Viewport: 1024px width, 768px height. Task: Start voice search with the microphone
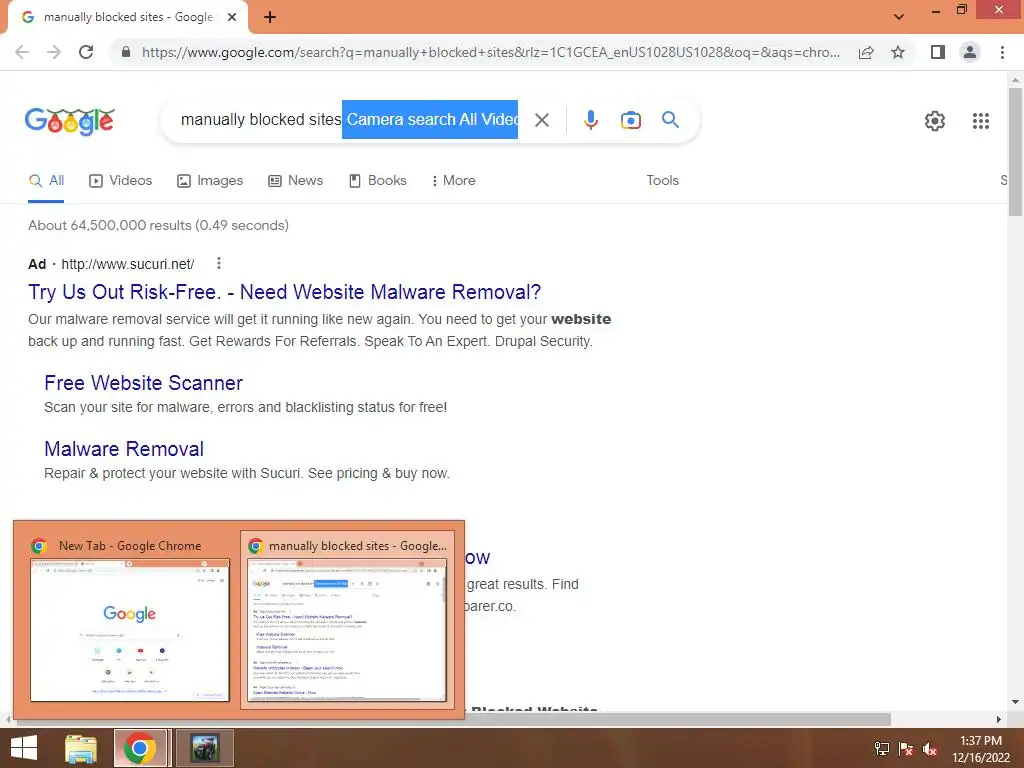[x=591, y=120]
